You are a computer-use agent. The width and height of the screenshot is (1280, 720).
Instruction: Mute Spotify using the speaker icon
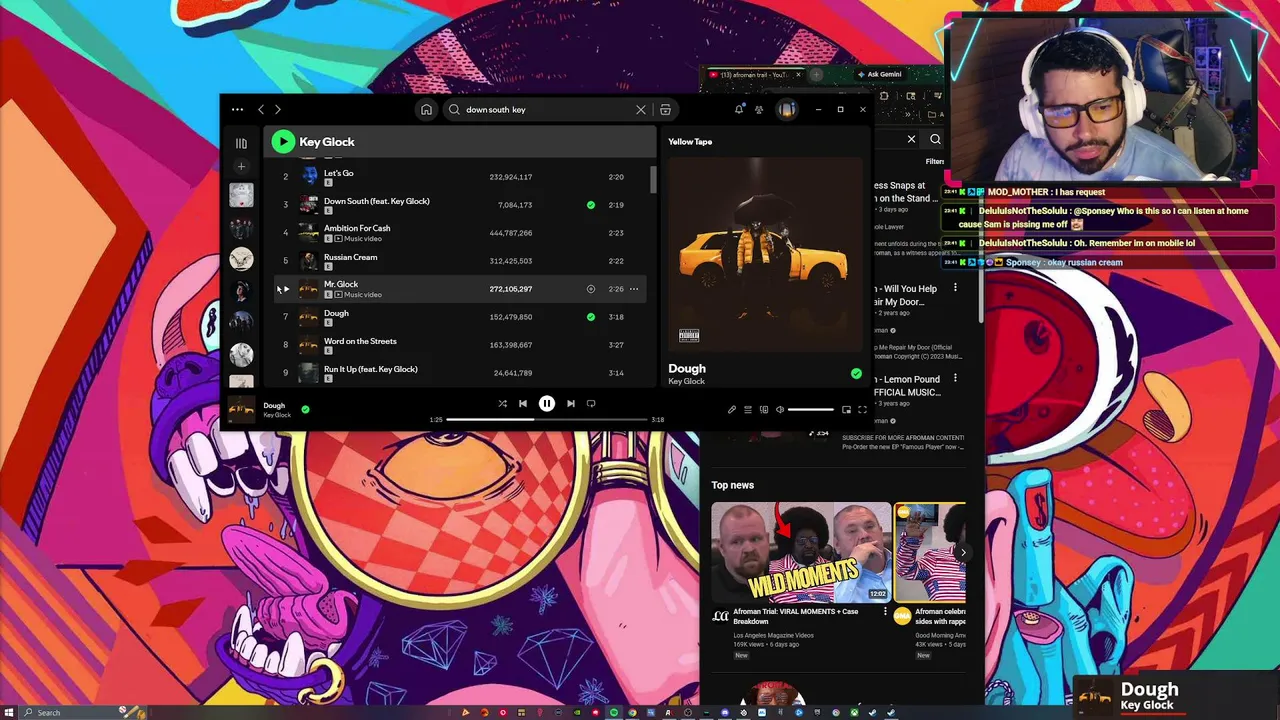pos(780,410)
